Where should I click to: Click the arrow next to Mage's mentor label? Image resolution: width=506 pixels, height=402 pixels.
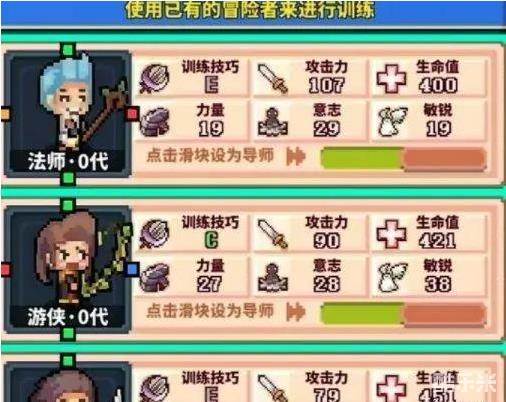point(295,156)
